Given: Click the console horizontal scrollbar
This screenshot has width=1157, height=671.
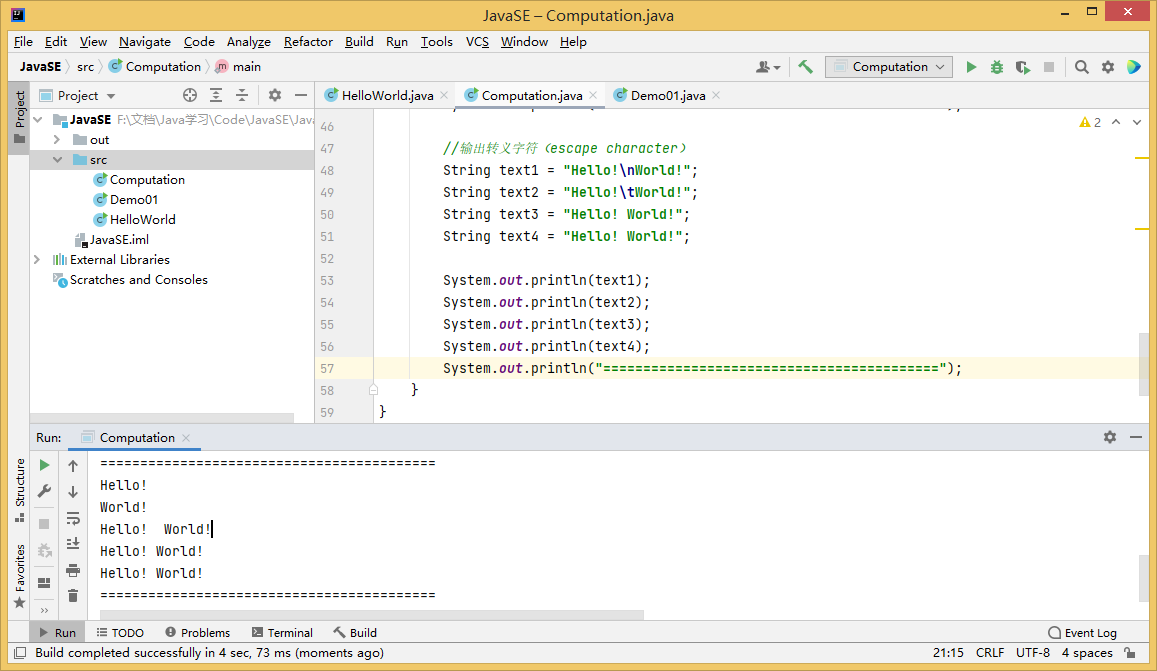Looking at the screenshot, I should point(372,615).
